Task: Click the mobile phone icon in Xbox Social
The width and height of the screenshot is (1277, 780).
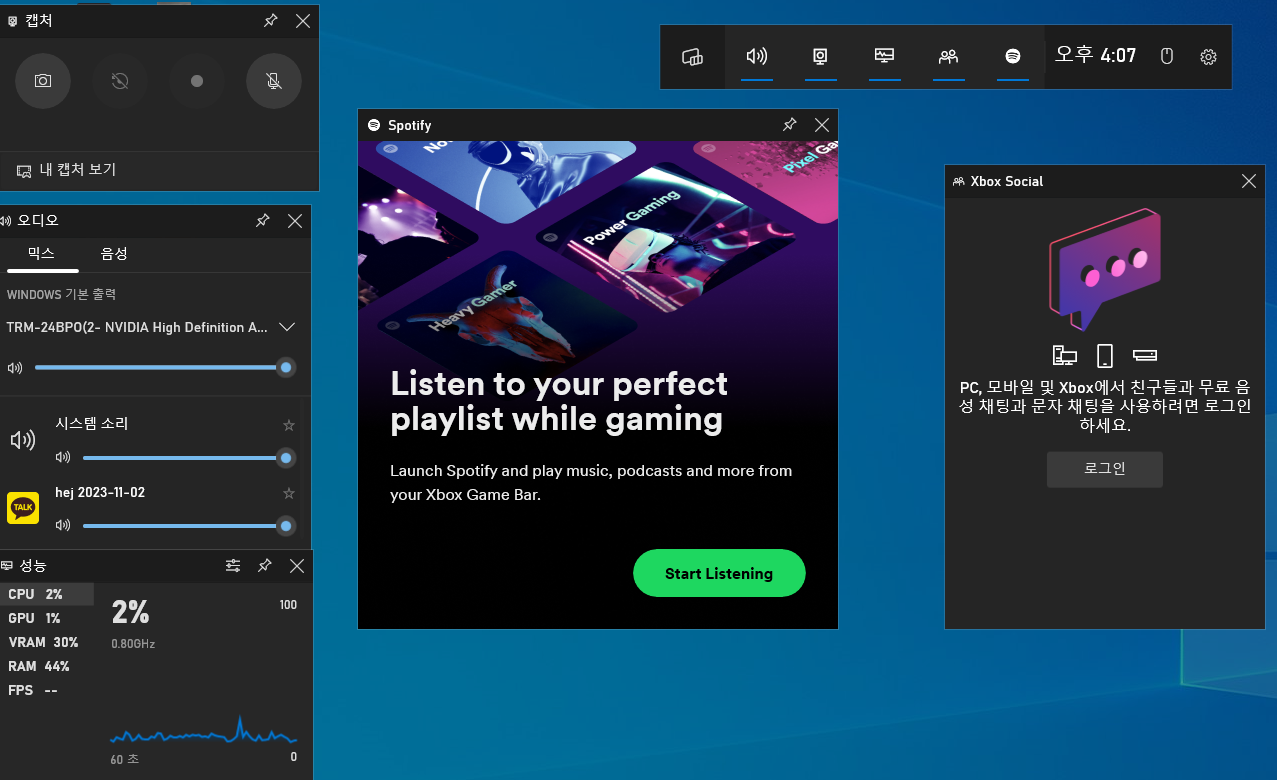Action: 1105,355
